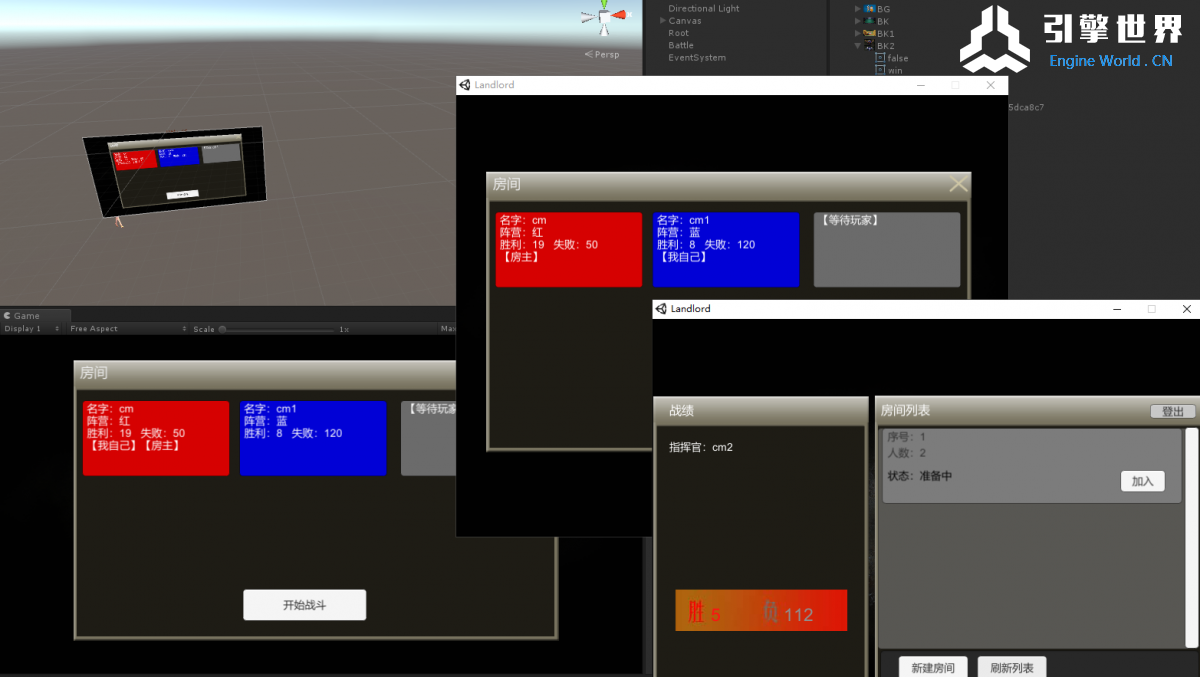This screenshot has height=677, width=1200.
Task: Open the Free Aspect dropdown
Action: click(x=125, y=329)
